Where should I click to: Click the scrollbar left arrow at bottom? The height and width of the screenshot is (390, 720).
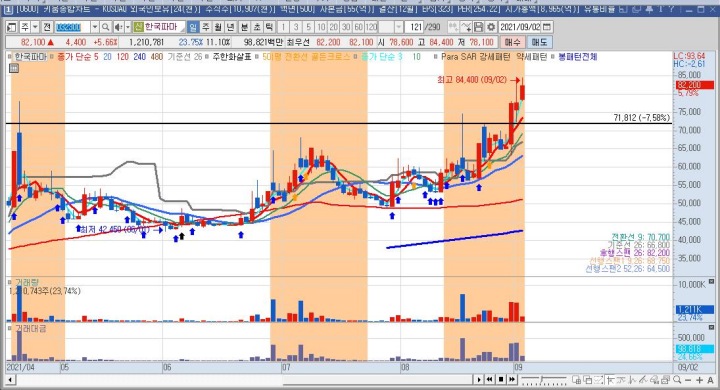click(x=10, y=380)
